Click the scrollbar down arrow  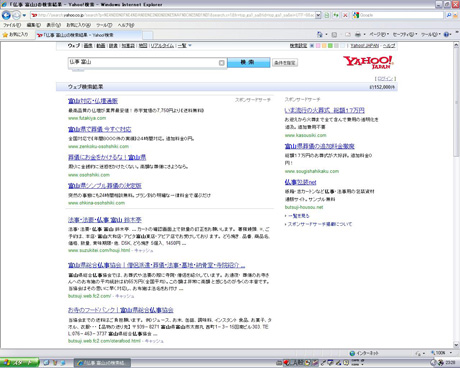pyautogui.click(x=456, y=345)
